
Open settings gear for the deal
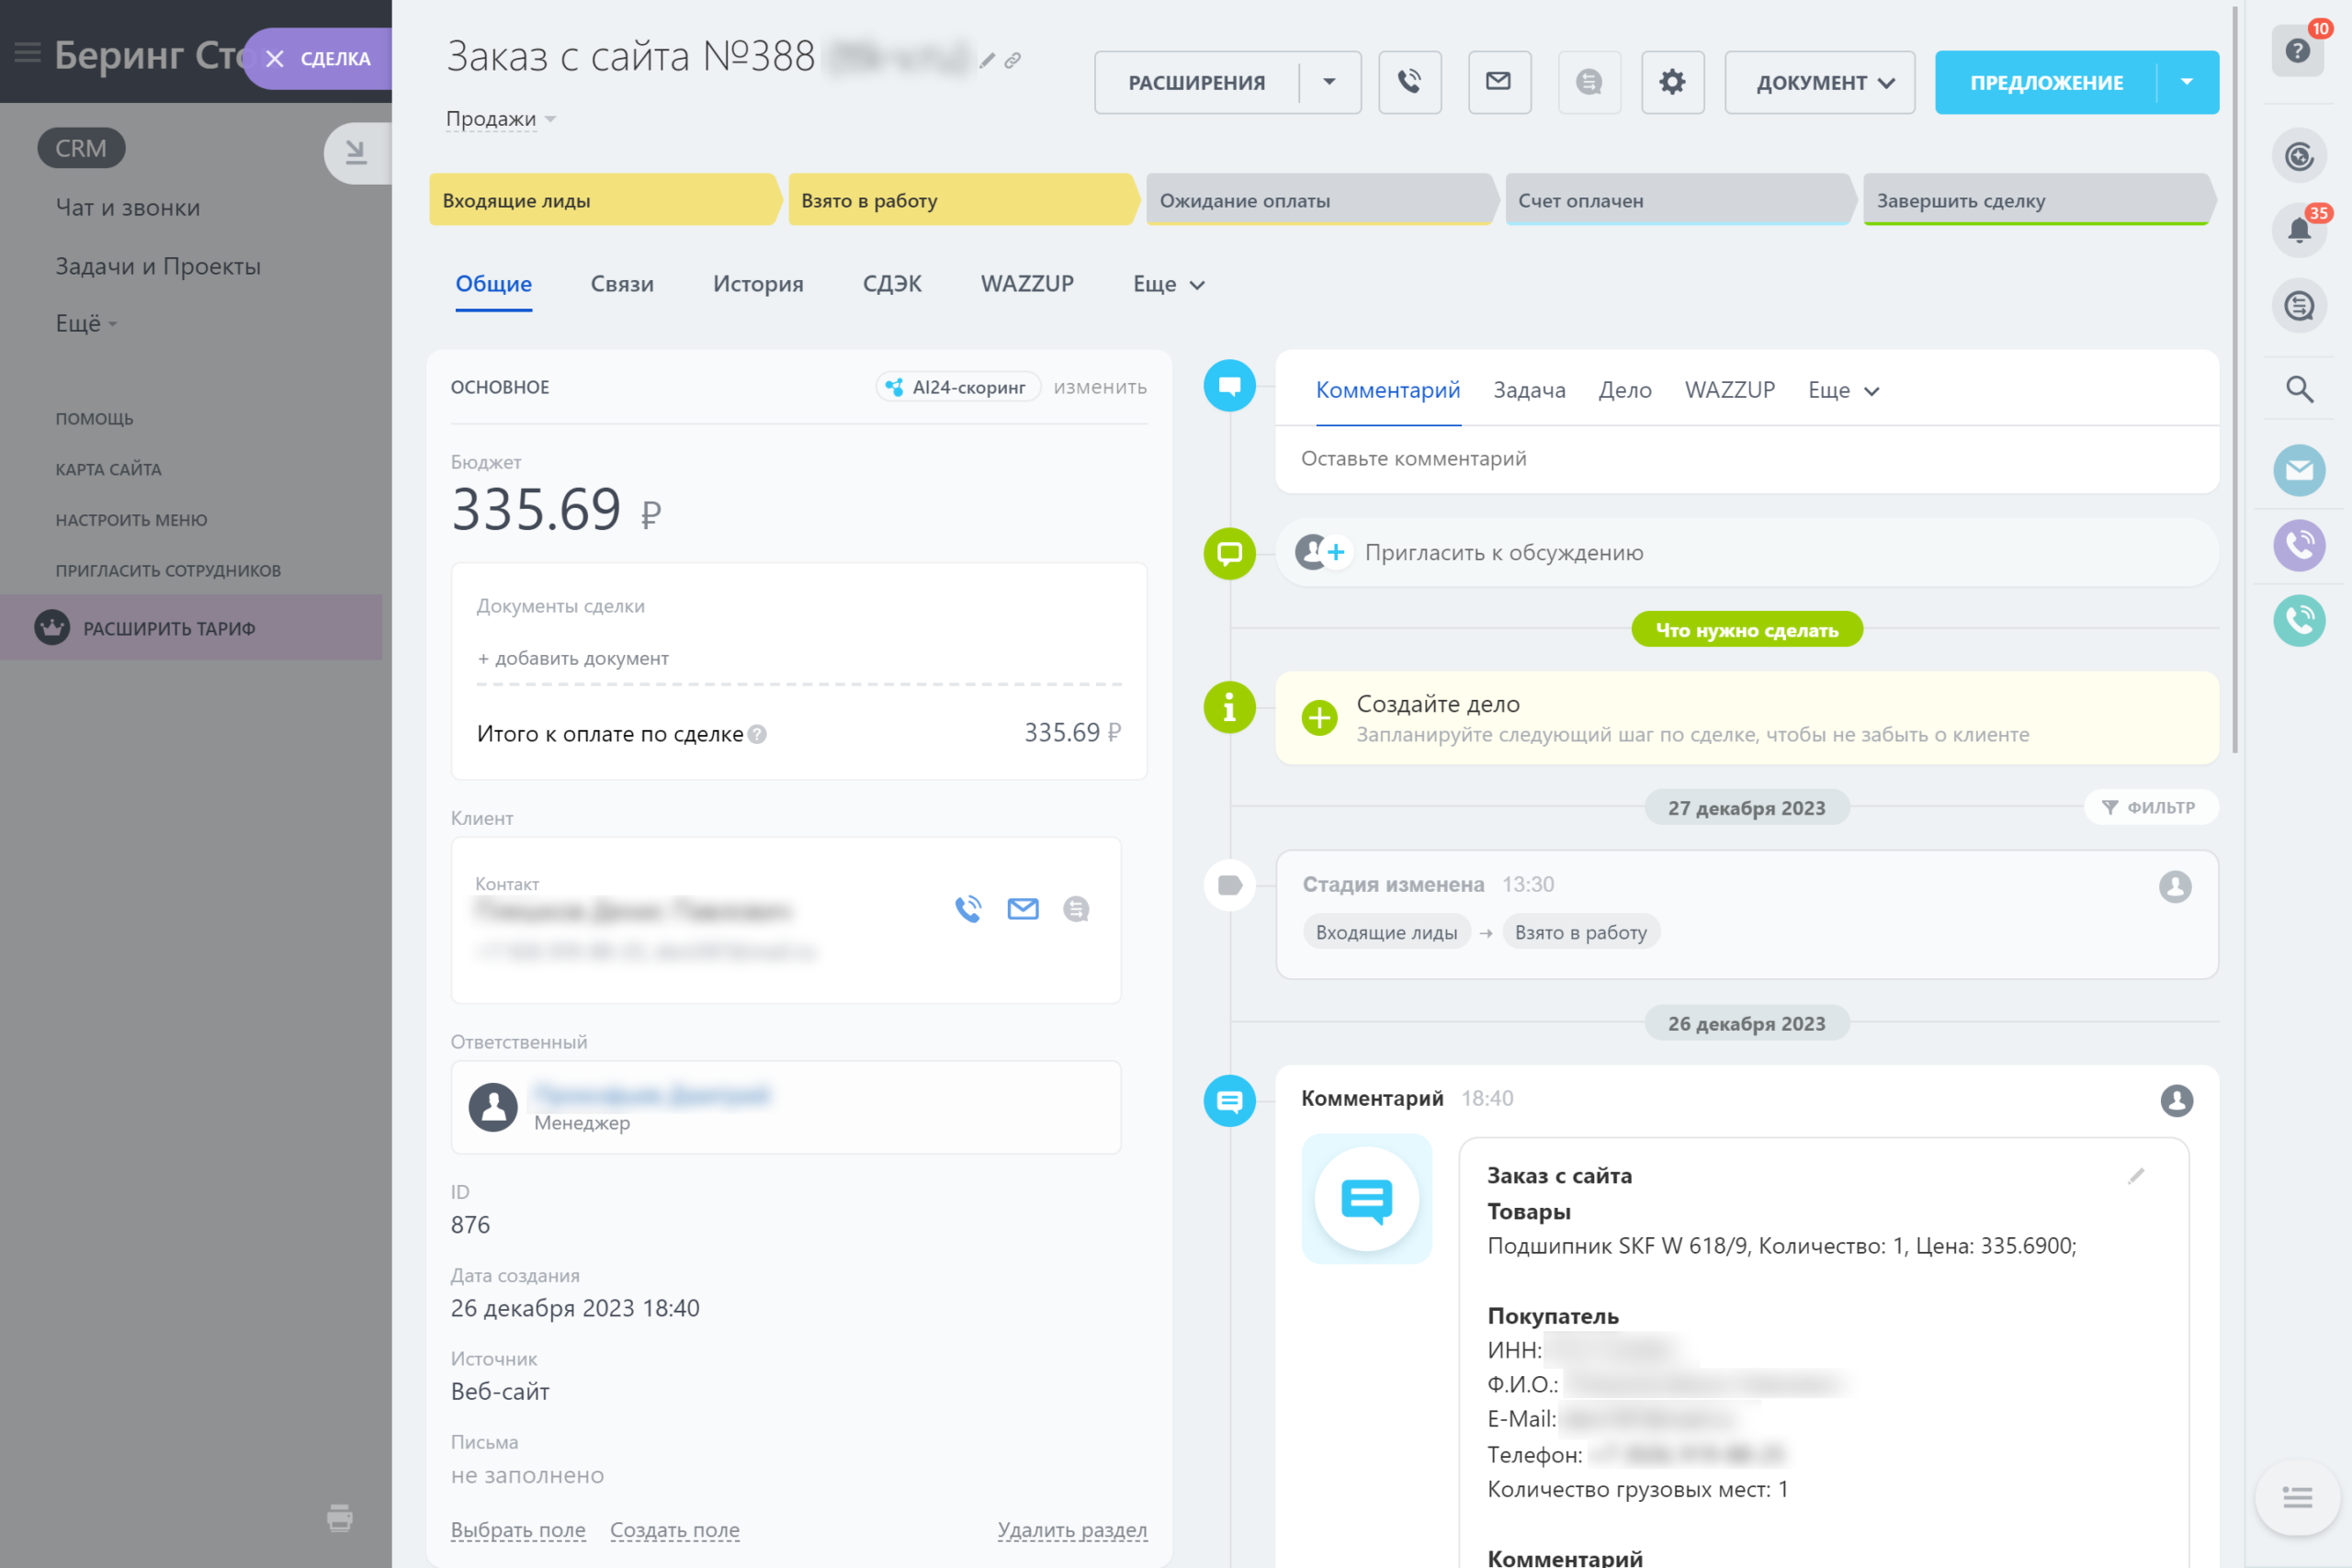tap(1672, 82)
